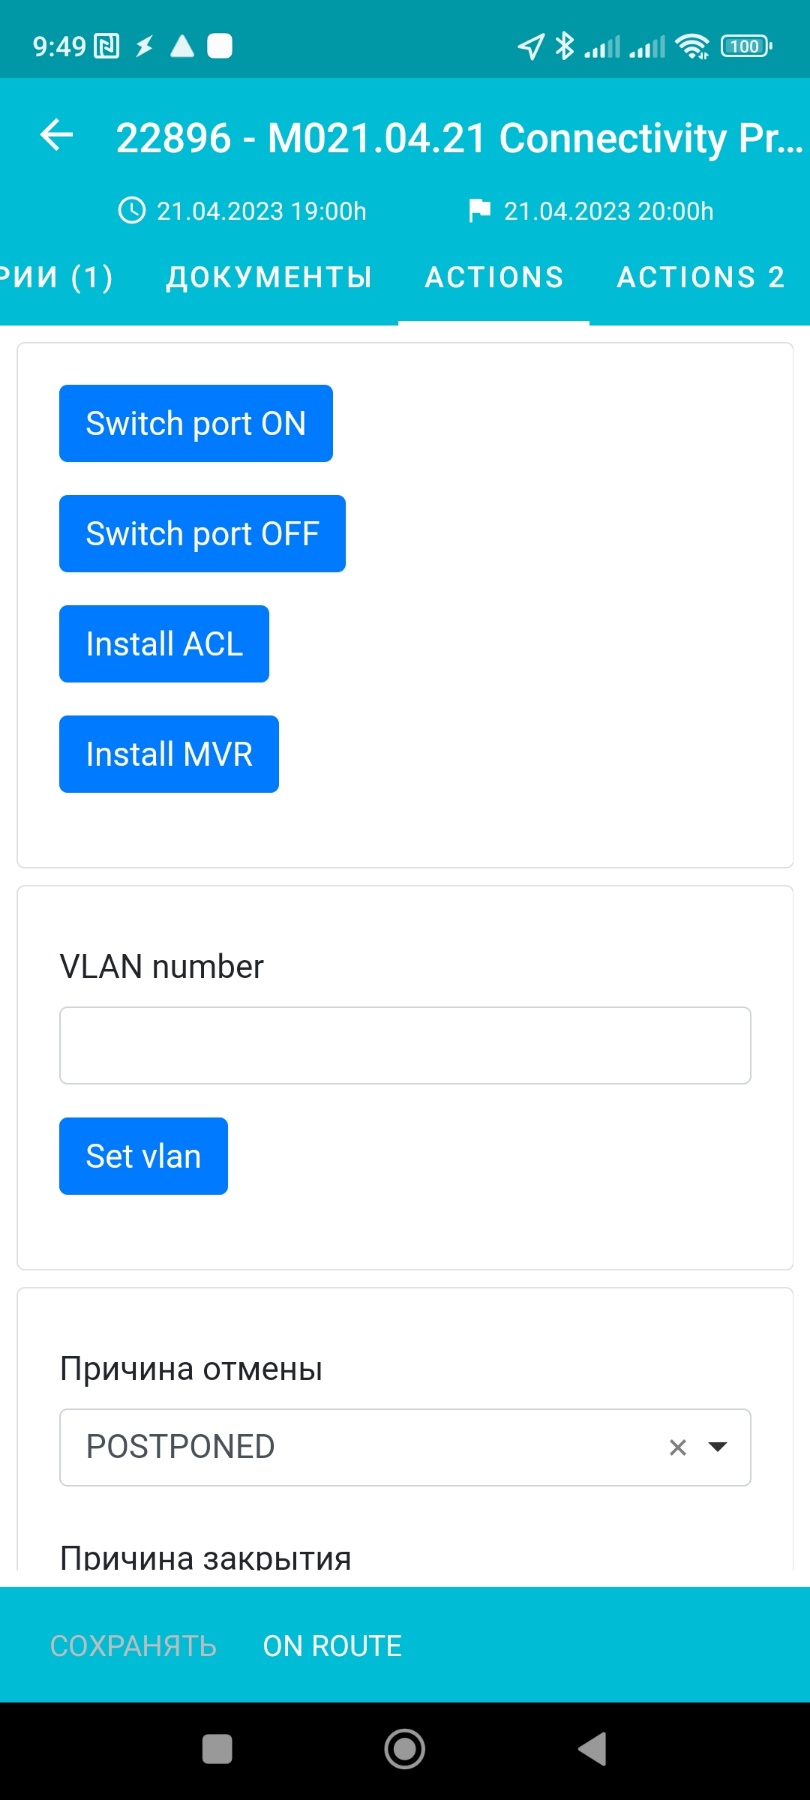Viewport: 810px width, 1800px height.
Task: Select the ACTIONS tab
Action: [x=494, y=277]
